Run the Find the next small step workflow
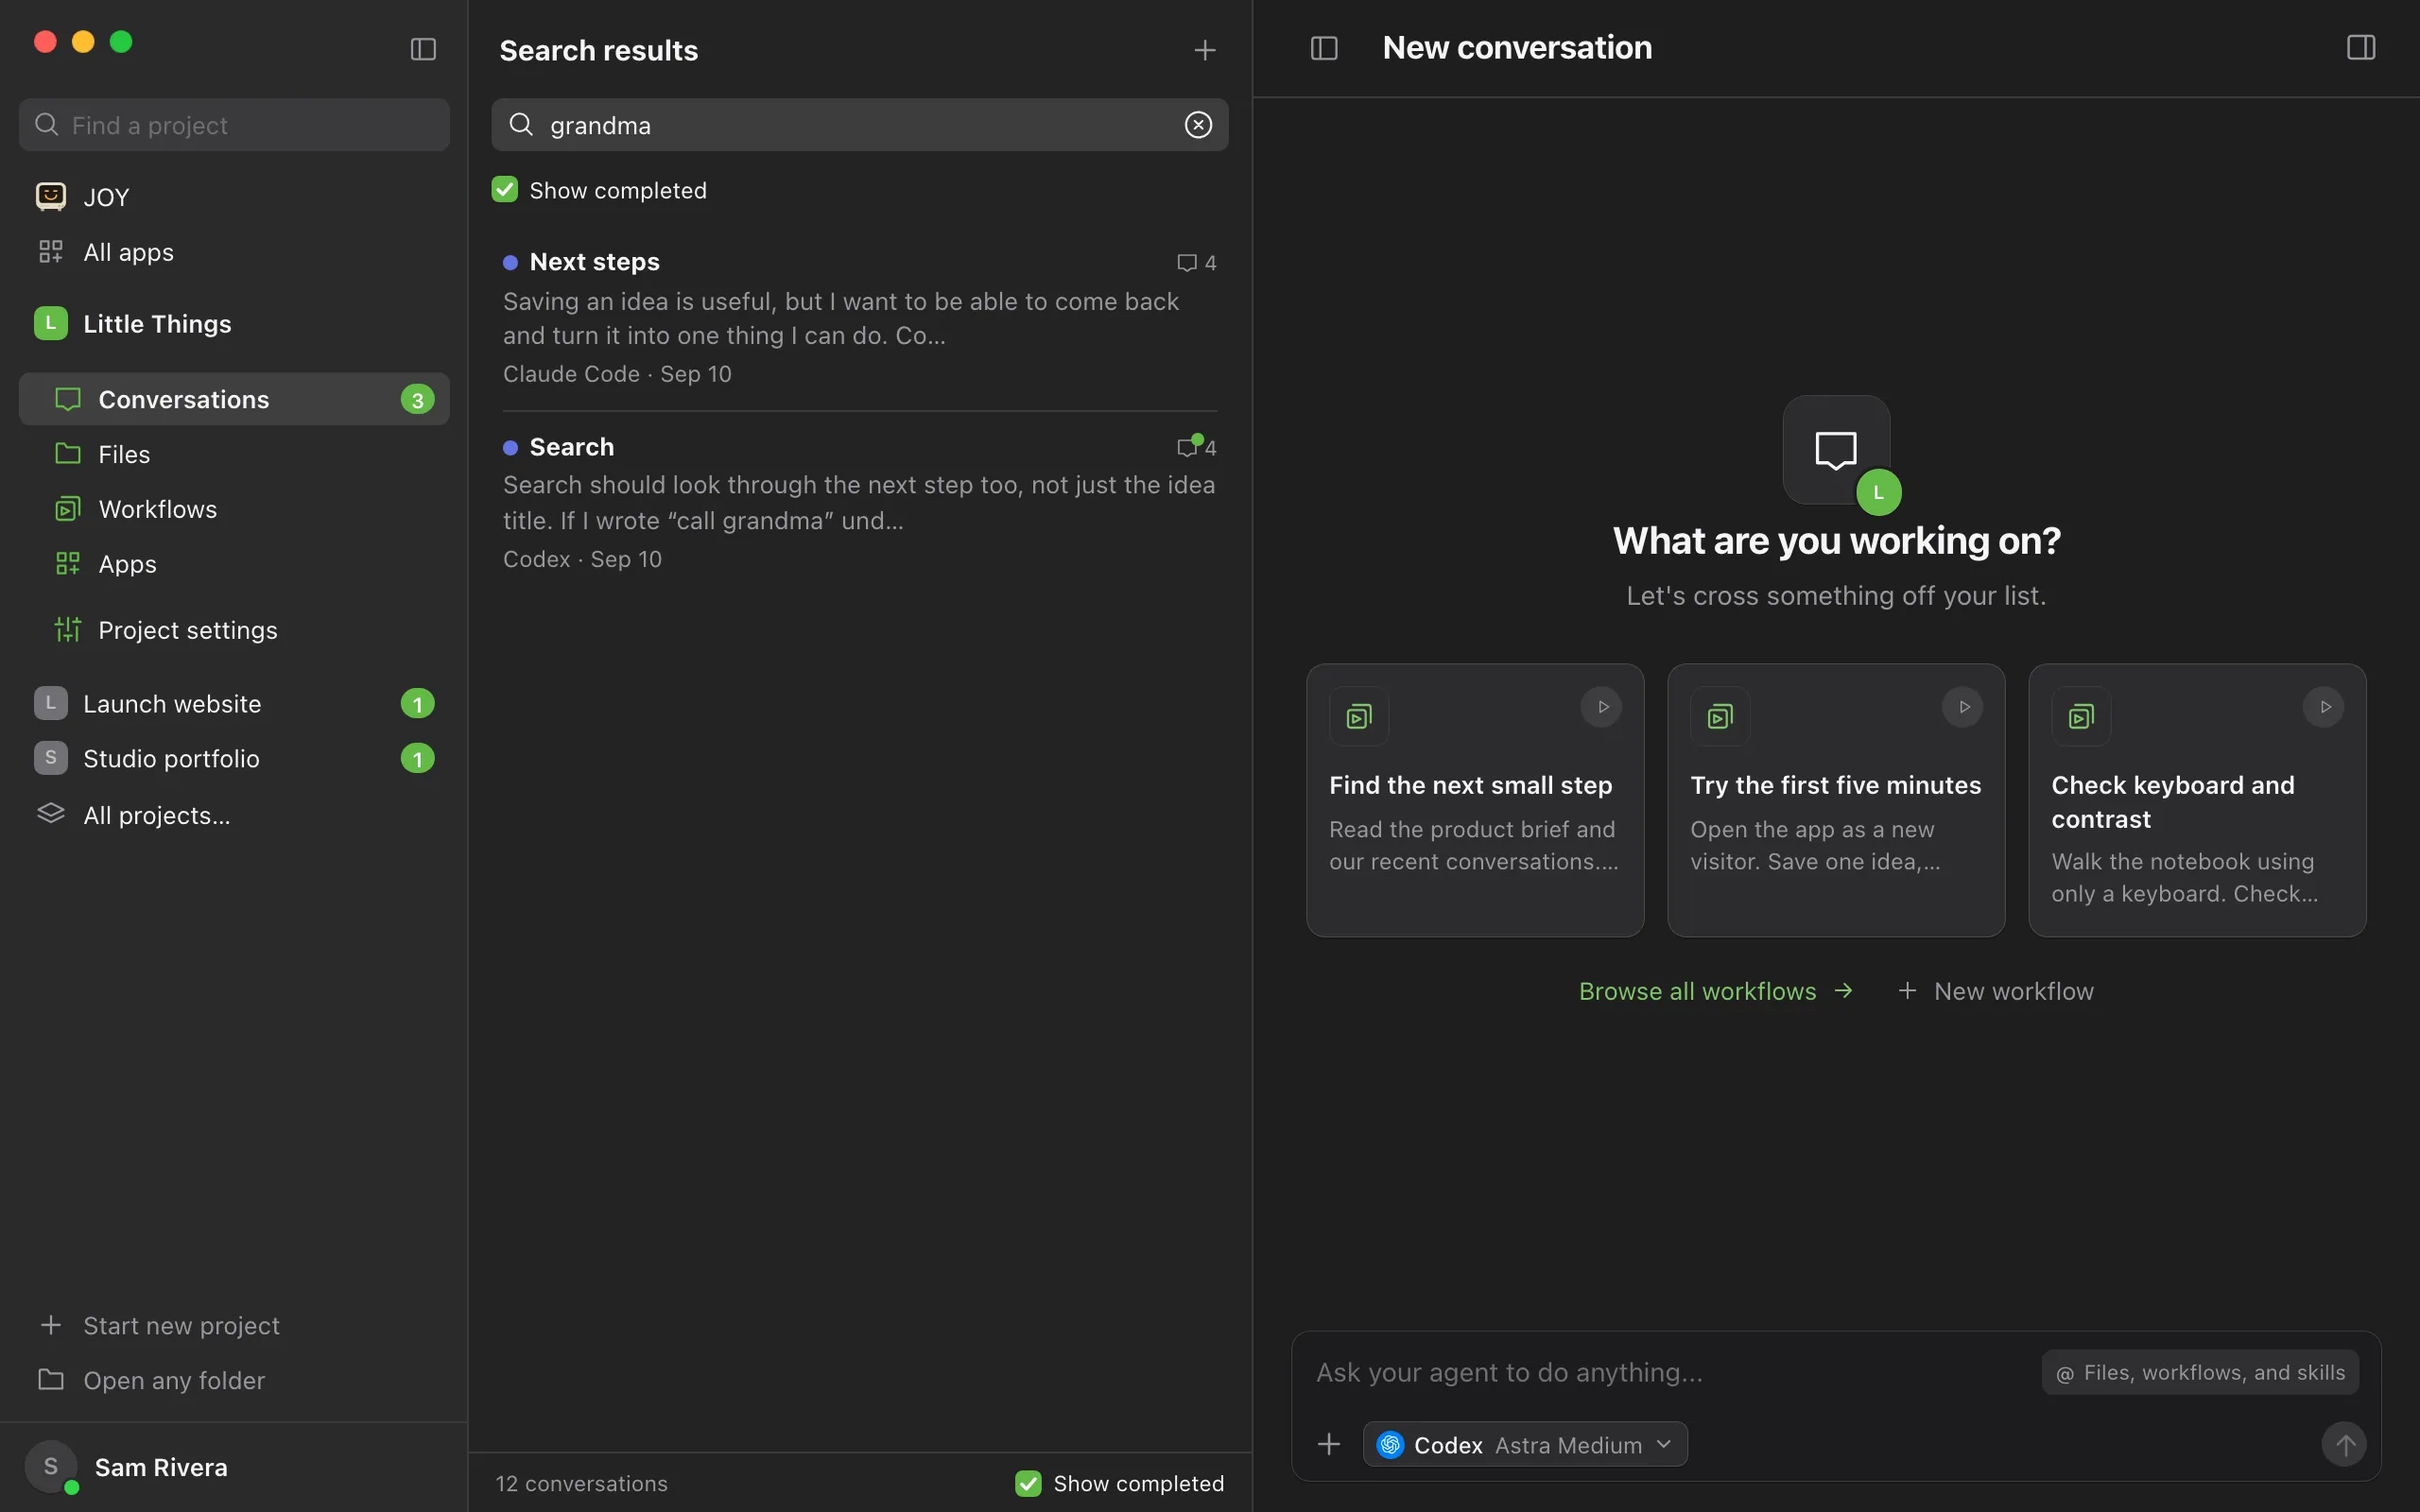The width and height of the screenshot is (2420, 1512). pos(1602,707)
